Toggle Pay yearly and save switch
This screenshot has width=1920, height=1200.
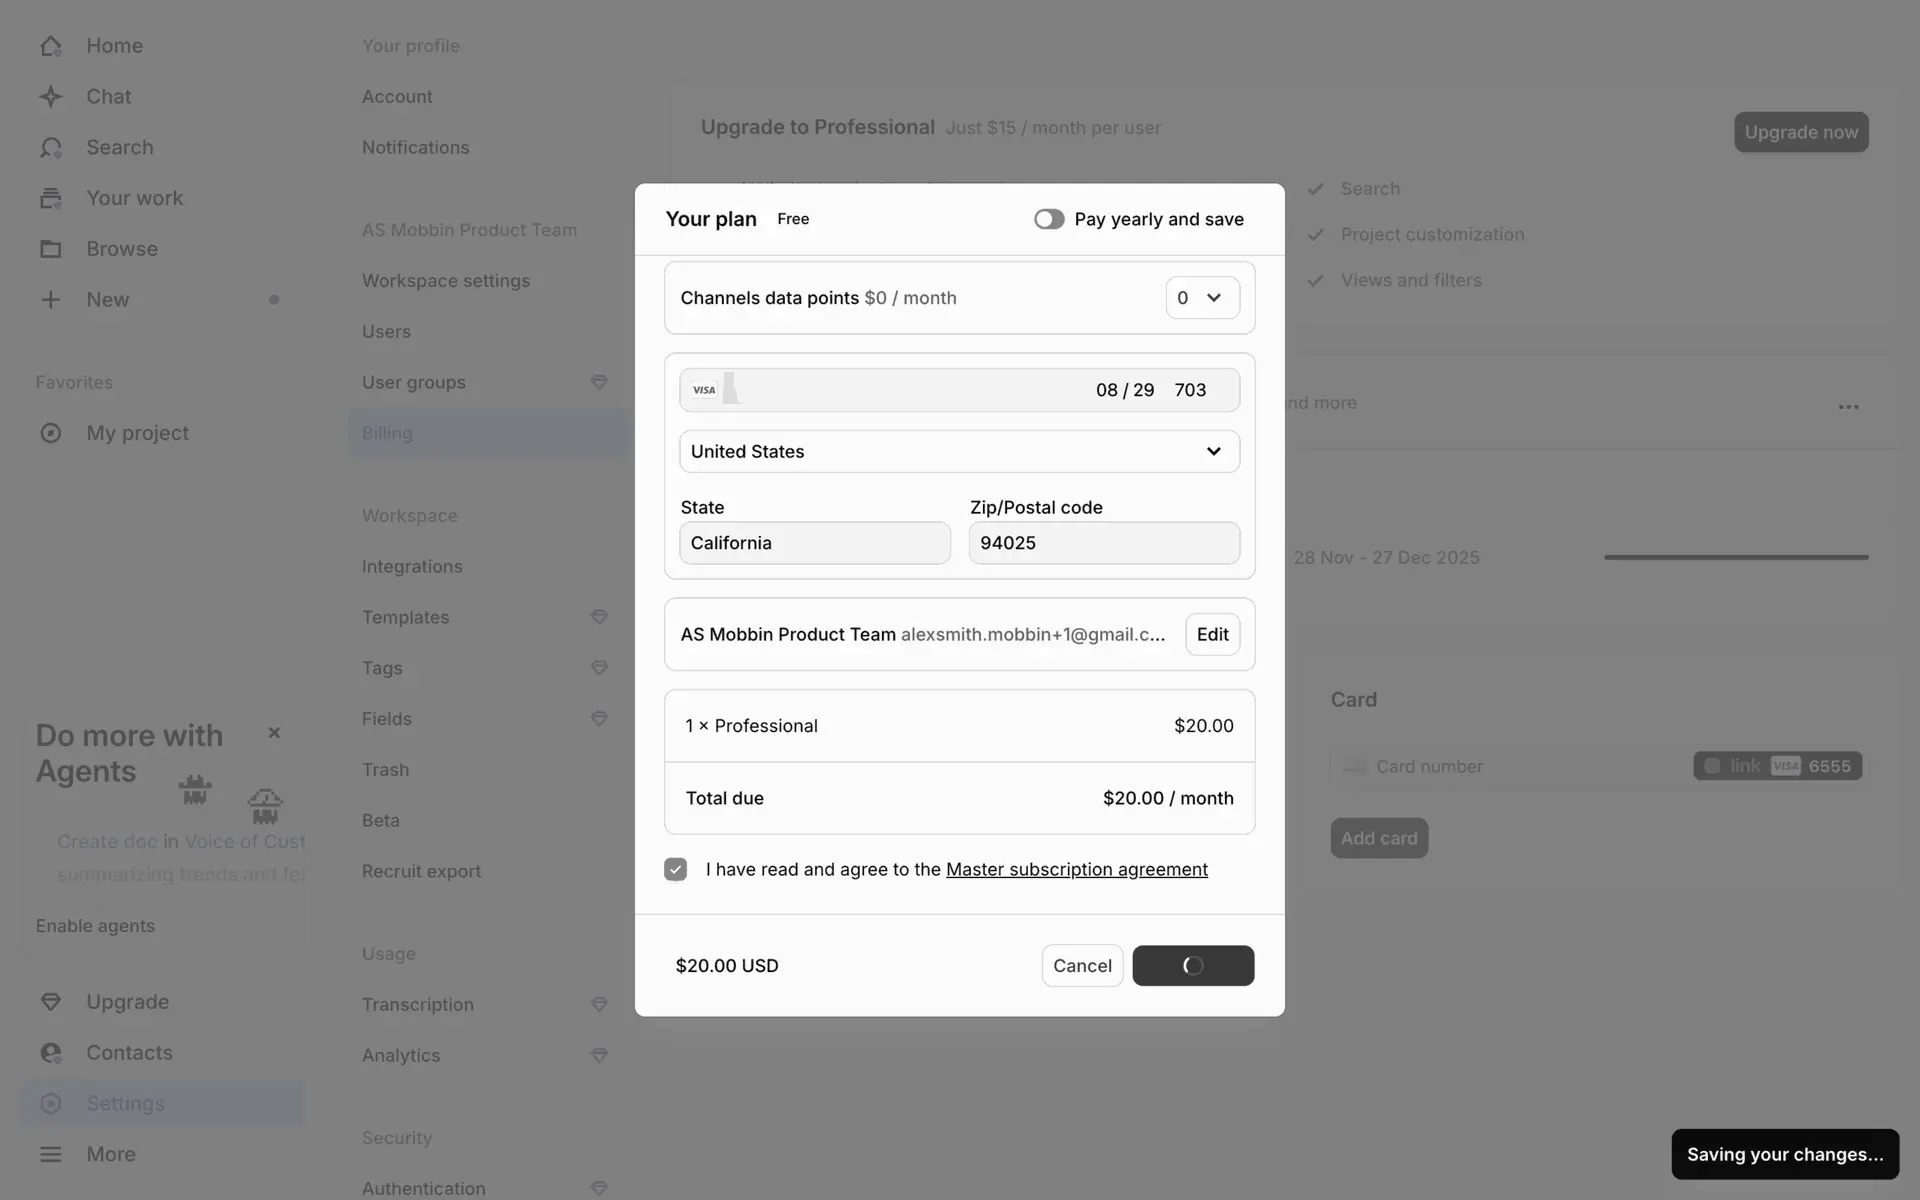pos(1049,219)
